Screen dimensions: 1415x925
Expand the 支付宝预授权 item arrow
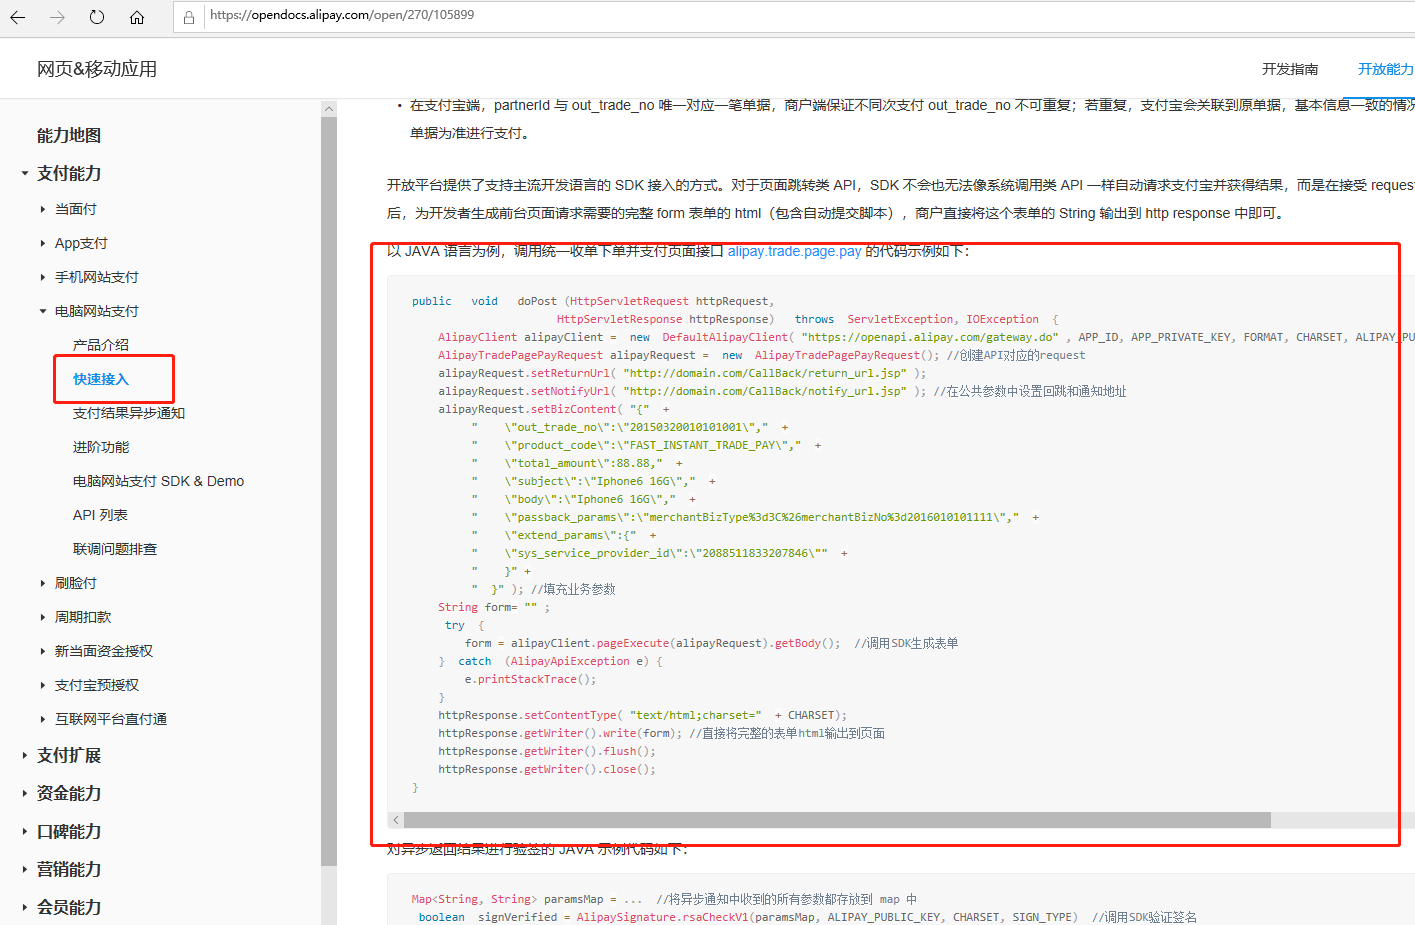pyautogui.click(x=43, y=685)
